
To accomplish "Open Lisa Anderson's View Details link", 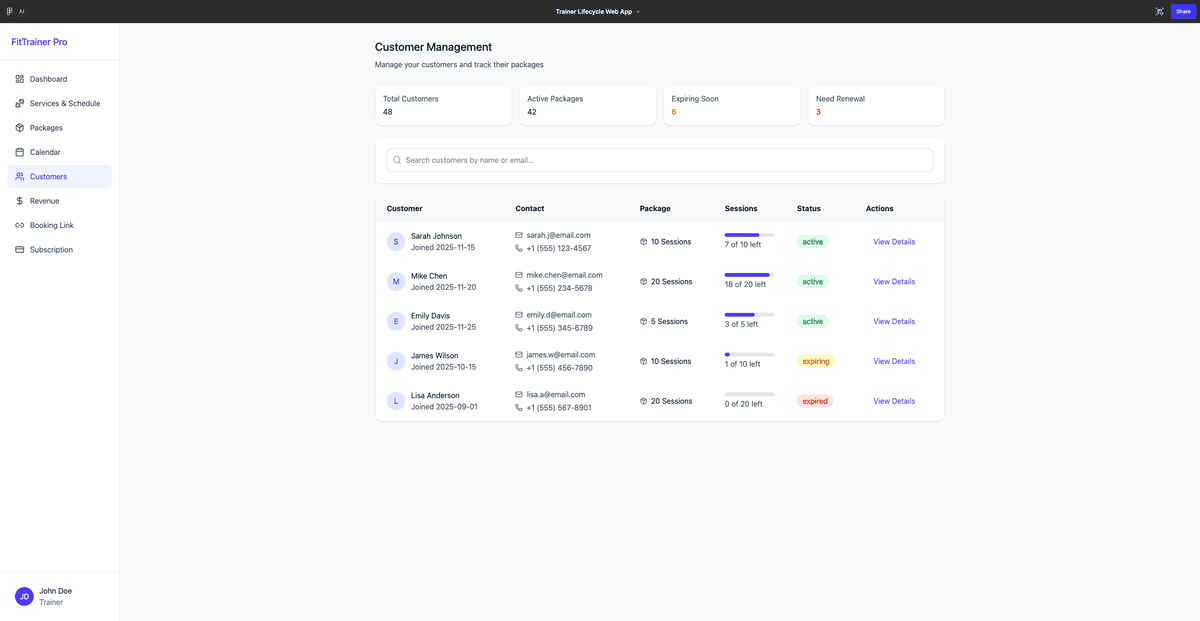I will (x=893, y=401).
